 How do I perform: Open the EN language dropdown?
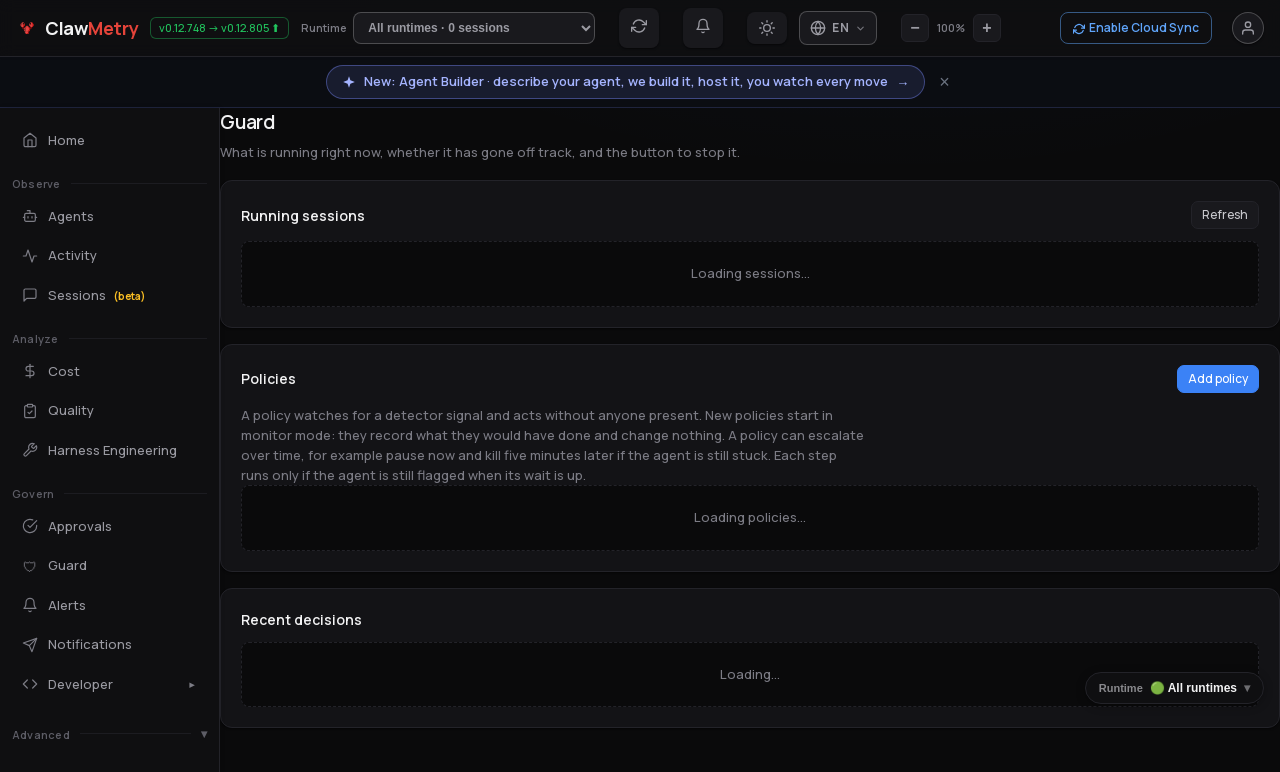[x=838, y=28]
